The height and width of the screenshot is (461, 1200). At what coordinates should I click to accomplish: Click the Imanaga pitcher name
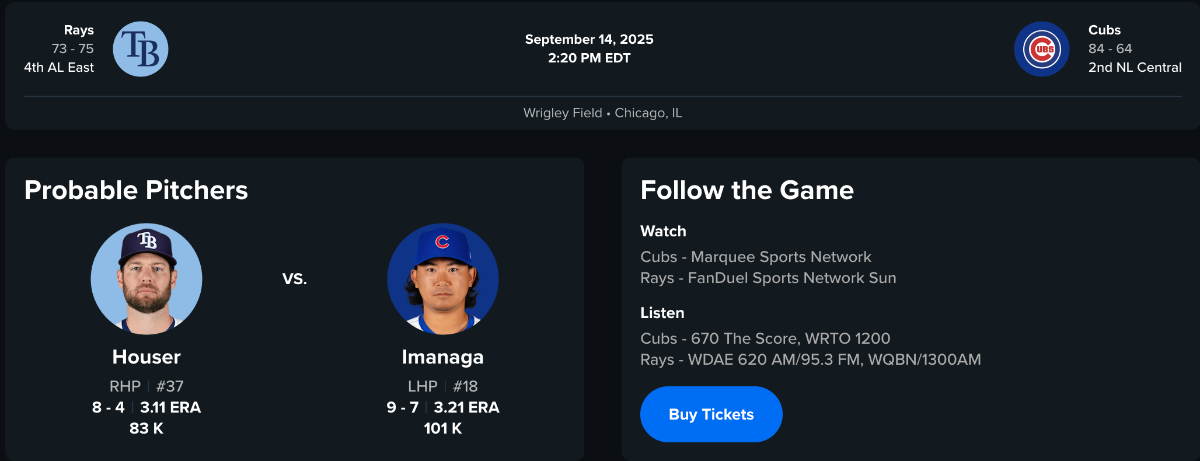442,357
